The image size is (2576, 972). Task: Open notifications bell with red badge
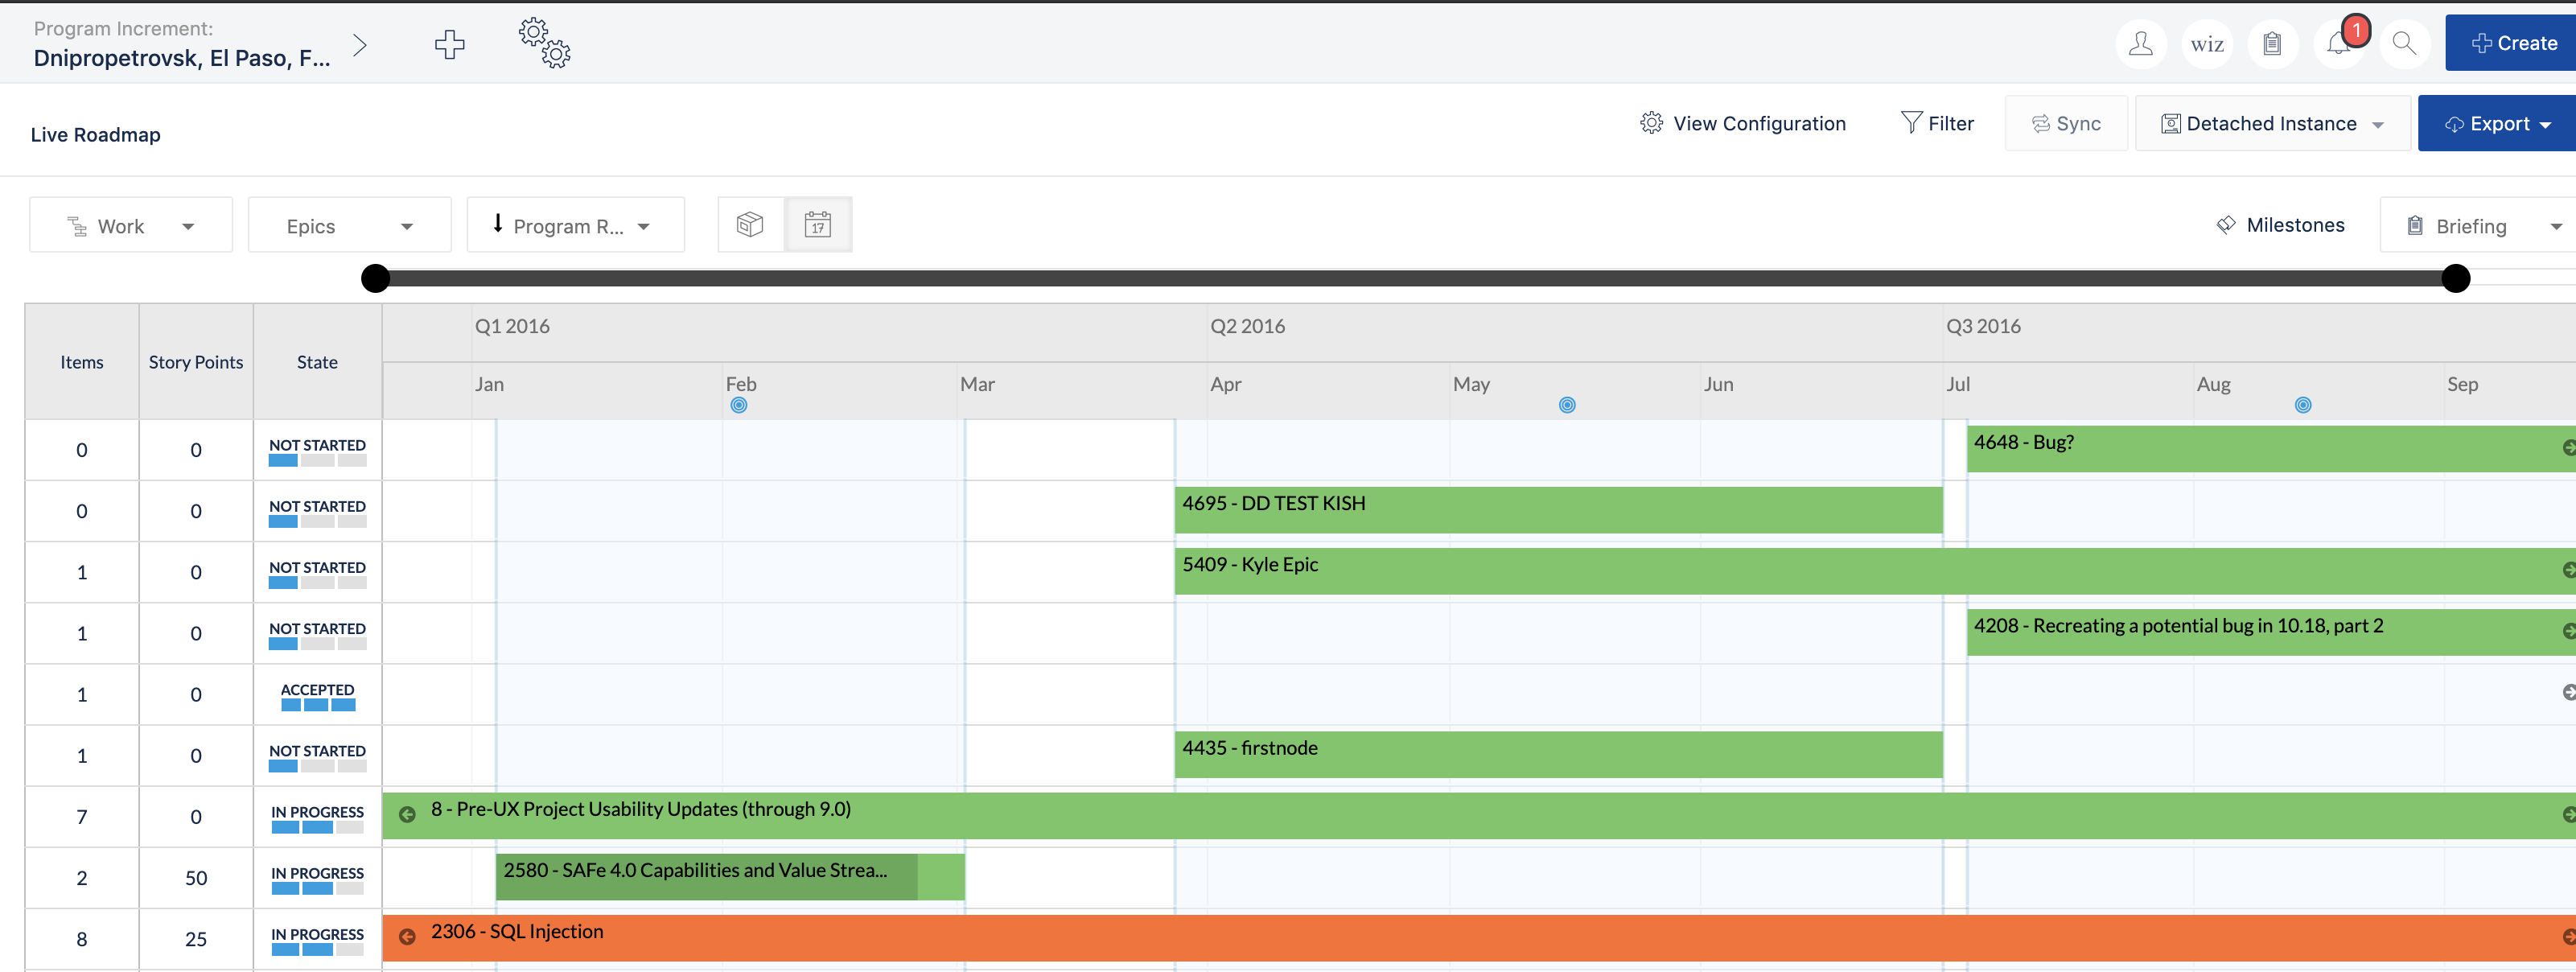pos(2338,44)
